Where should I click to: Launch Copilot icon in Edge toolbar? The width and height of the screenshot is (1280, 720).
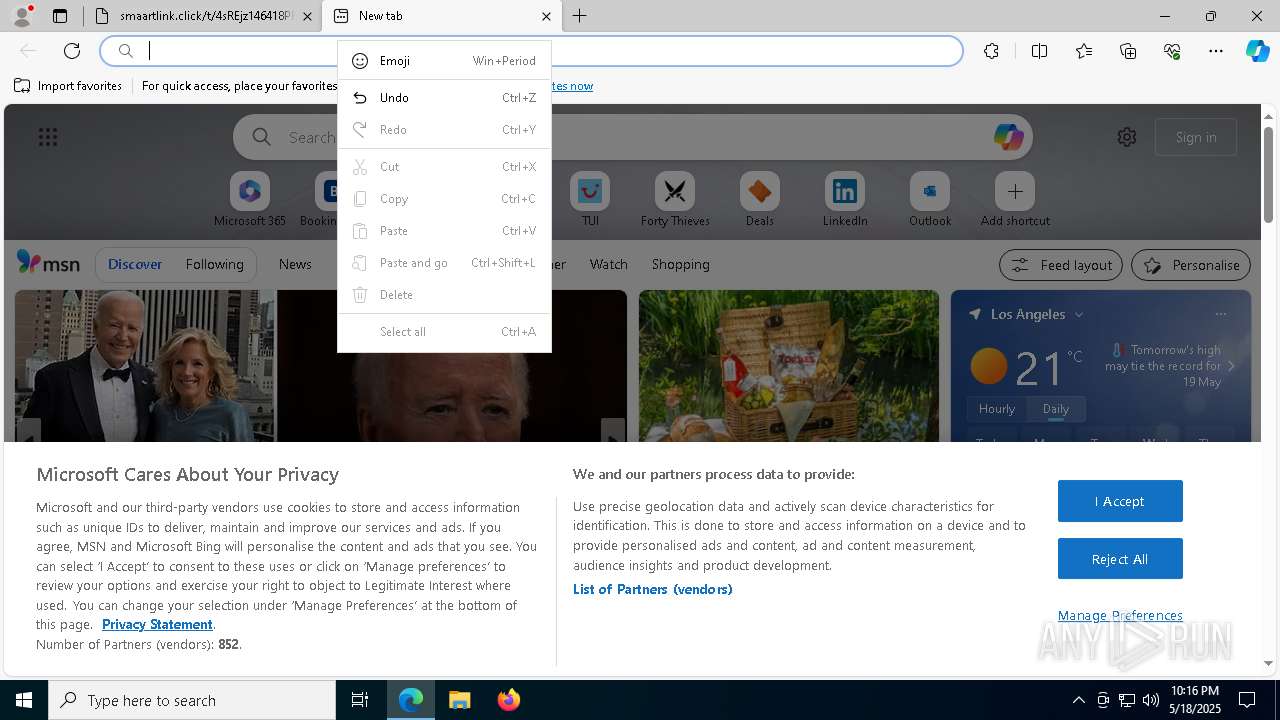point(1257,51)
